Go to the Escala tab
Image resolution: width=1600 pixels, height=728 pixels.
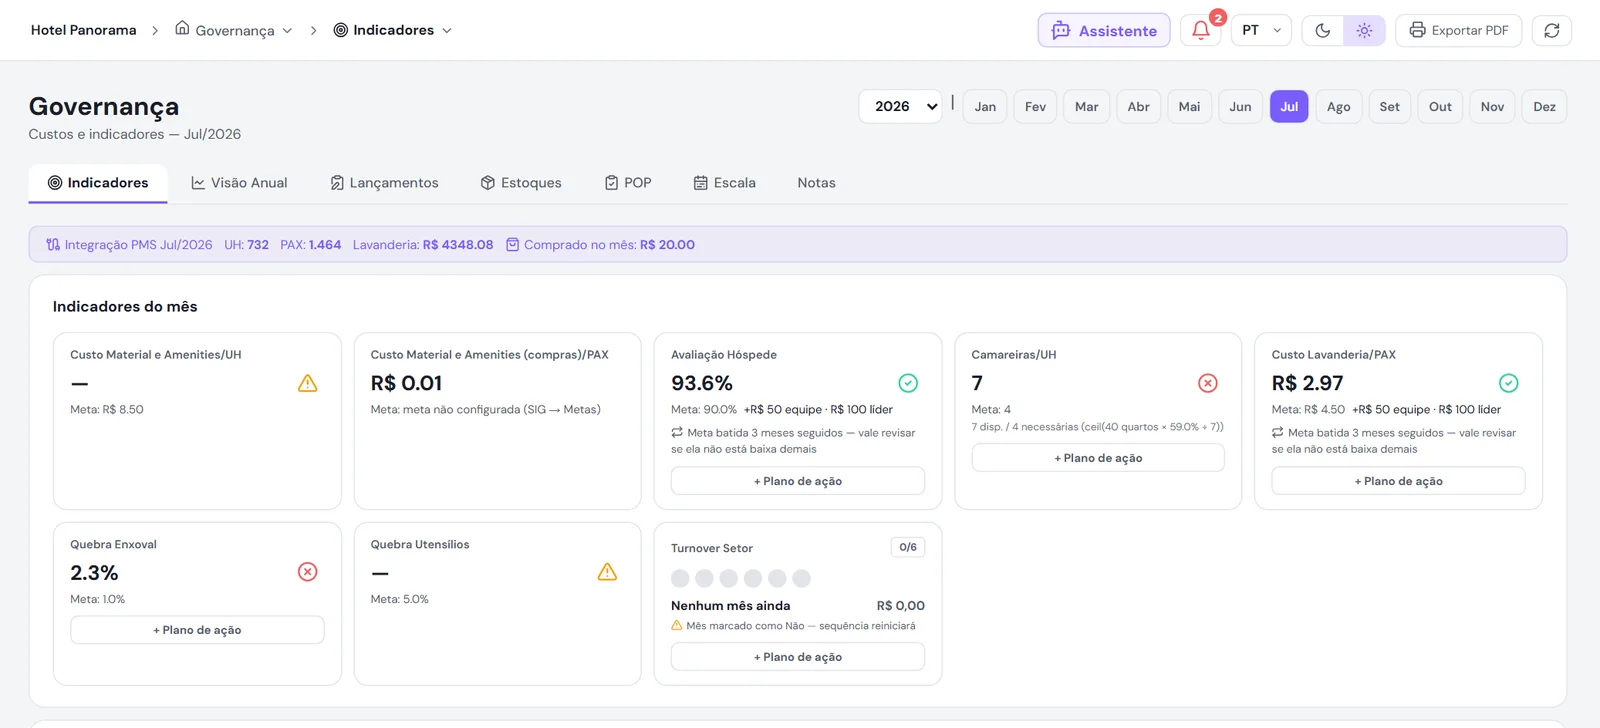click(x=725, y=183)
